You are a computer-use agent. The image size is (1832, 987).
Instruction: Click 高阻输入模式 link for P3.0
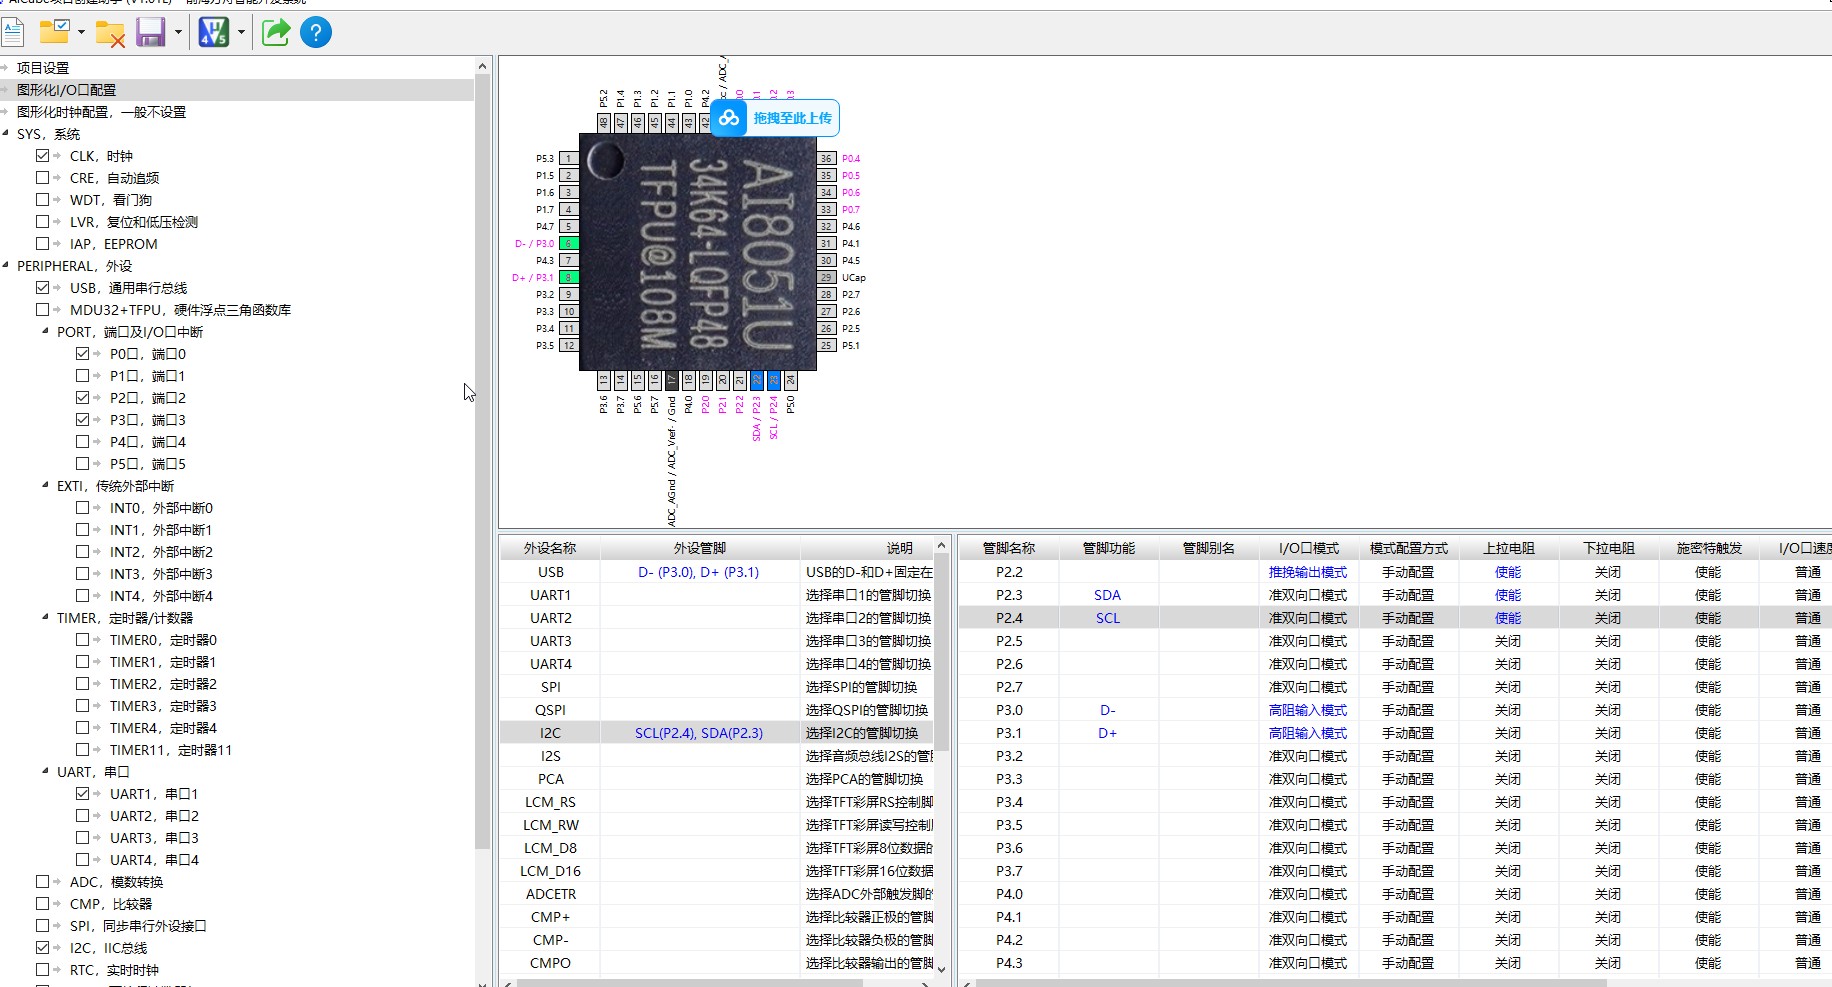pos(1307,710)
